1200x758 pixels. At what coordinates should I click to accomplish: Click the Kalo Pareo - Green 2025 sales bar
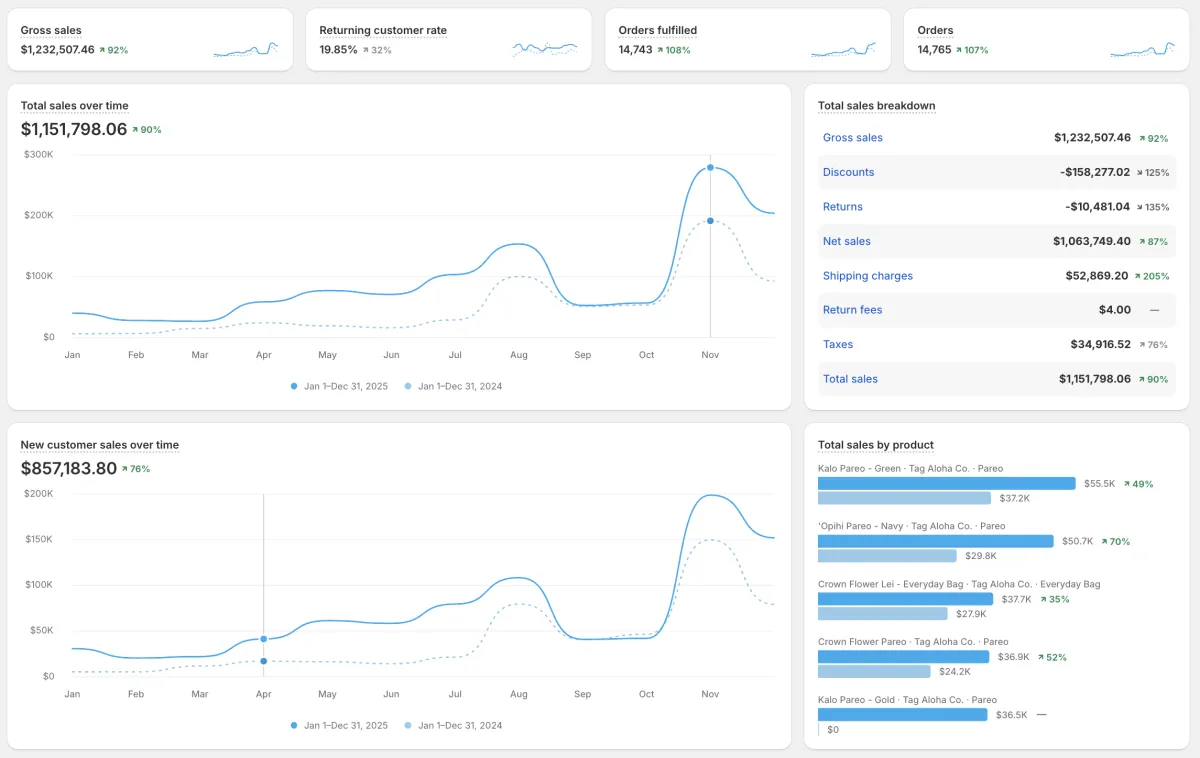coord(947,483)
